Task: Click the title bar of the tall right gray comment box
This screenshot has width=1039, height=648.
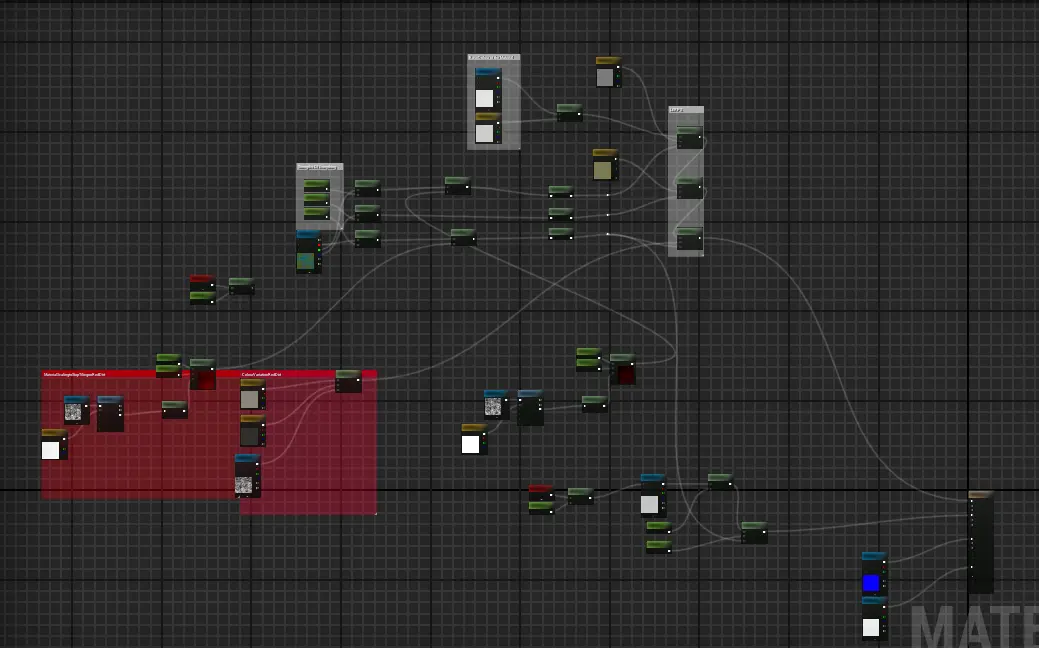Action: (x=686, y=110)
